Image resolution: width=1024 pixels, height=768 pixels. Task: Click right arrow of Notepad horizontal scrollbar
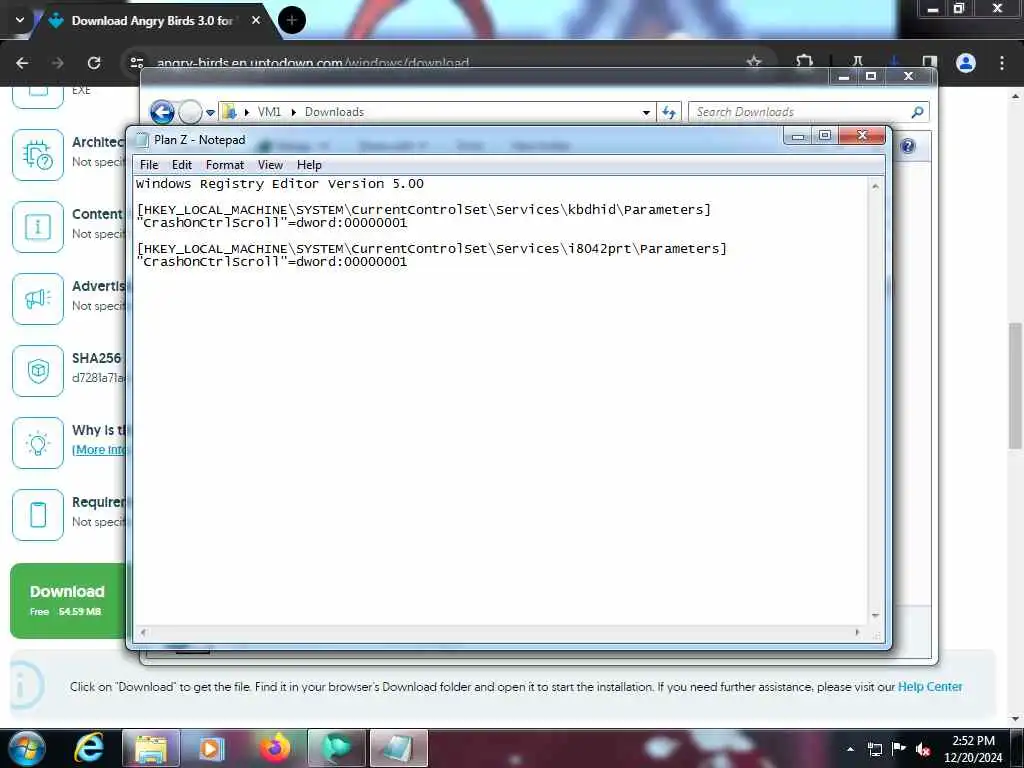[857, 632]
